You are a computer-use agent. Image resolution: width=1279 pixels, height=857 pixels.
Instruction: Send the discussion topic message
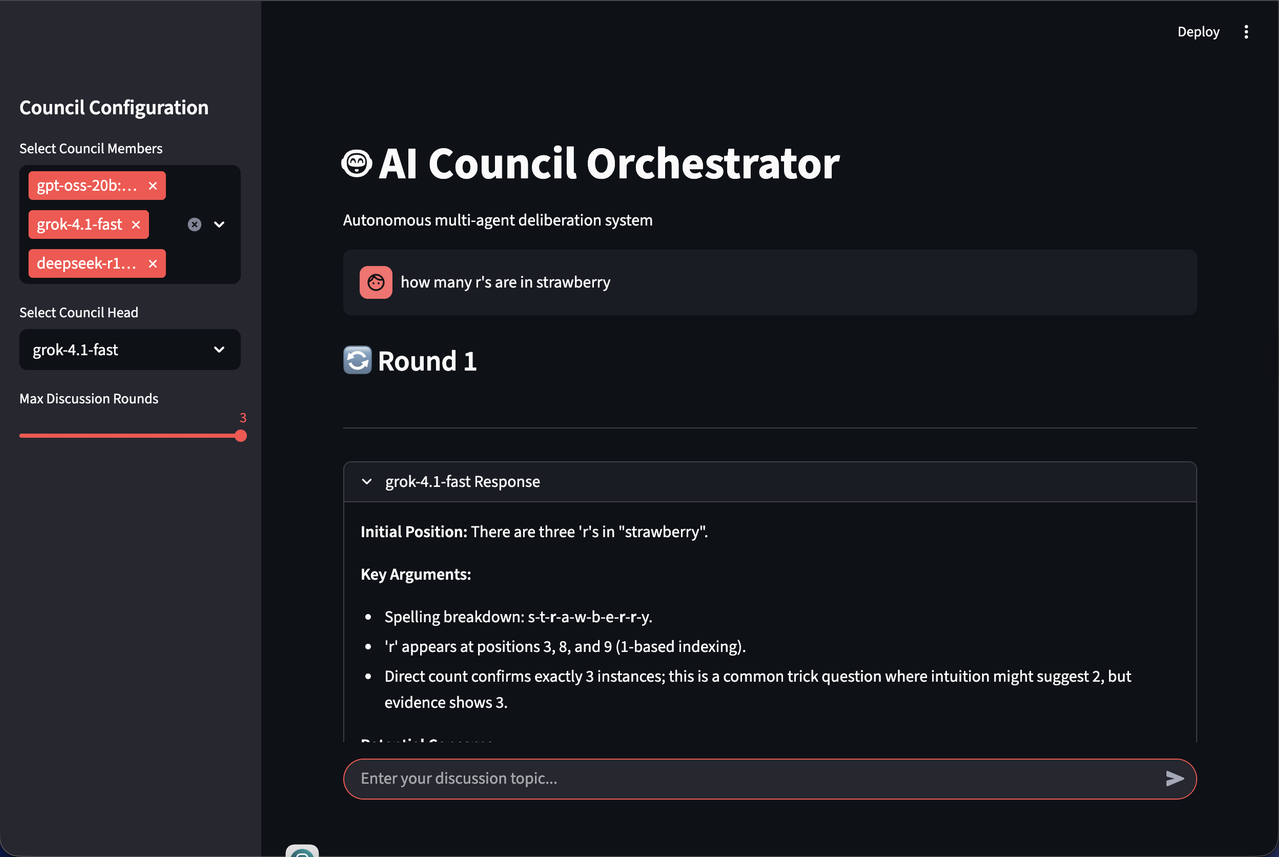1175,779
